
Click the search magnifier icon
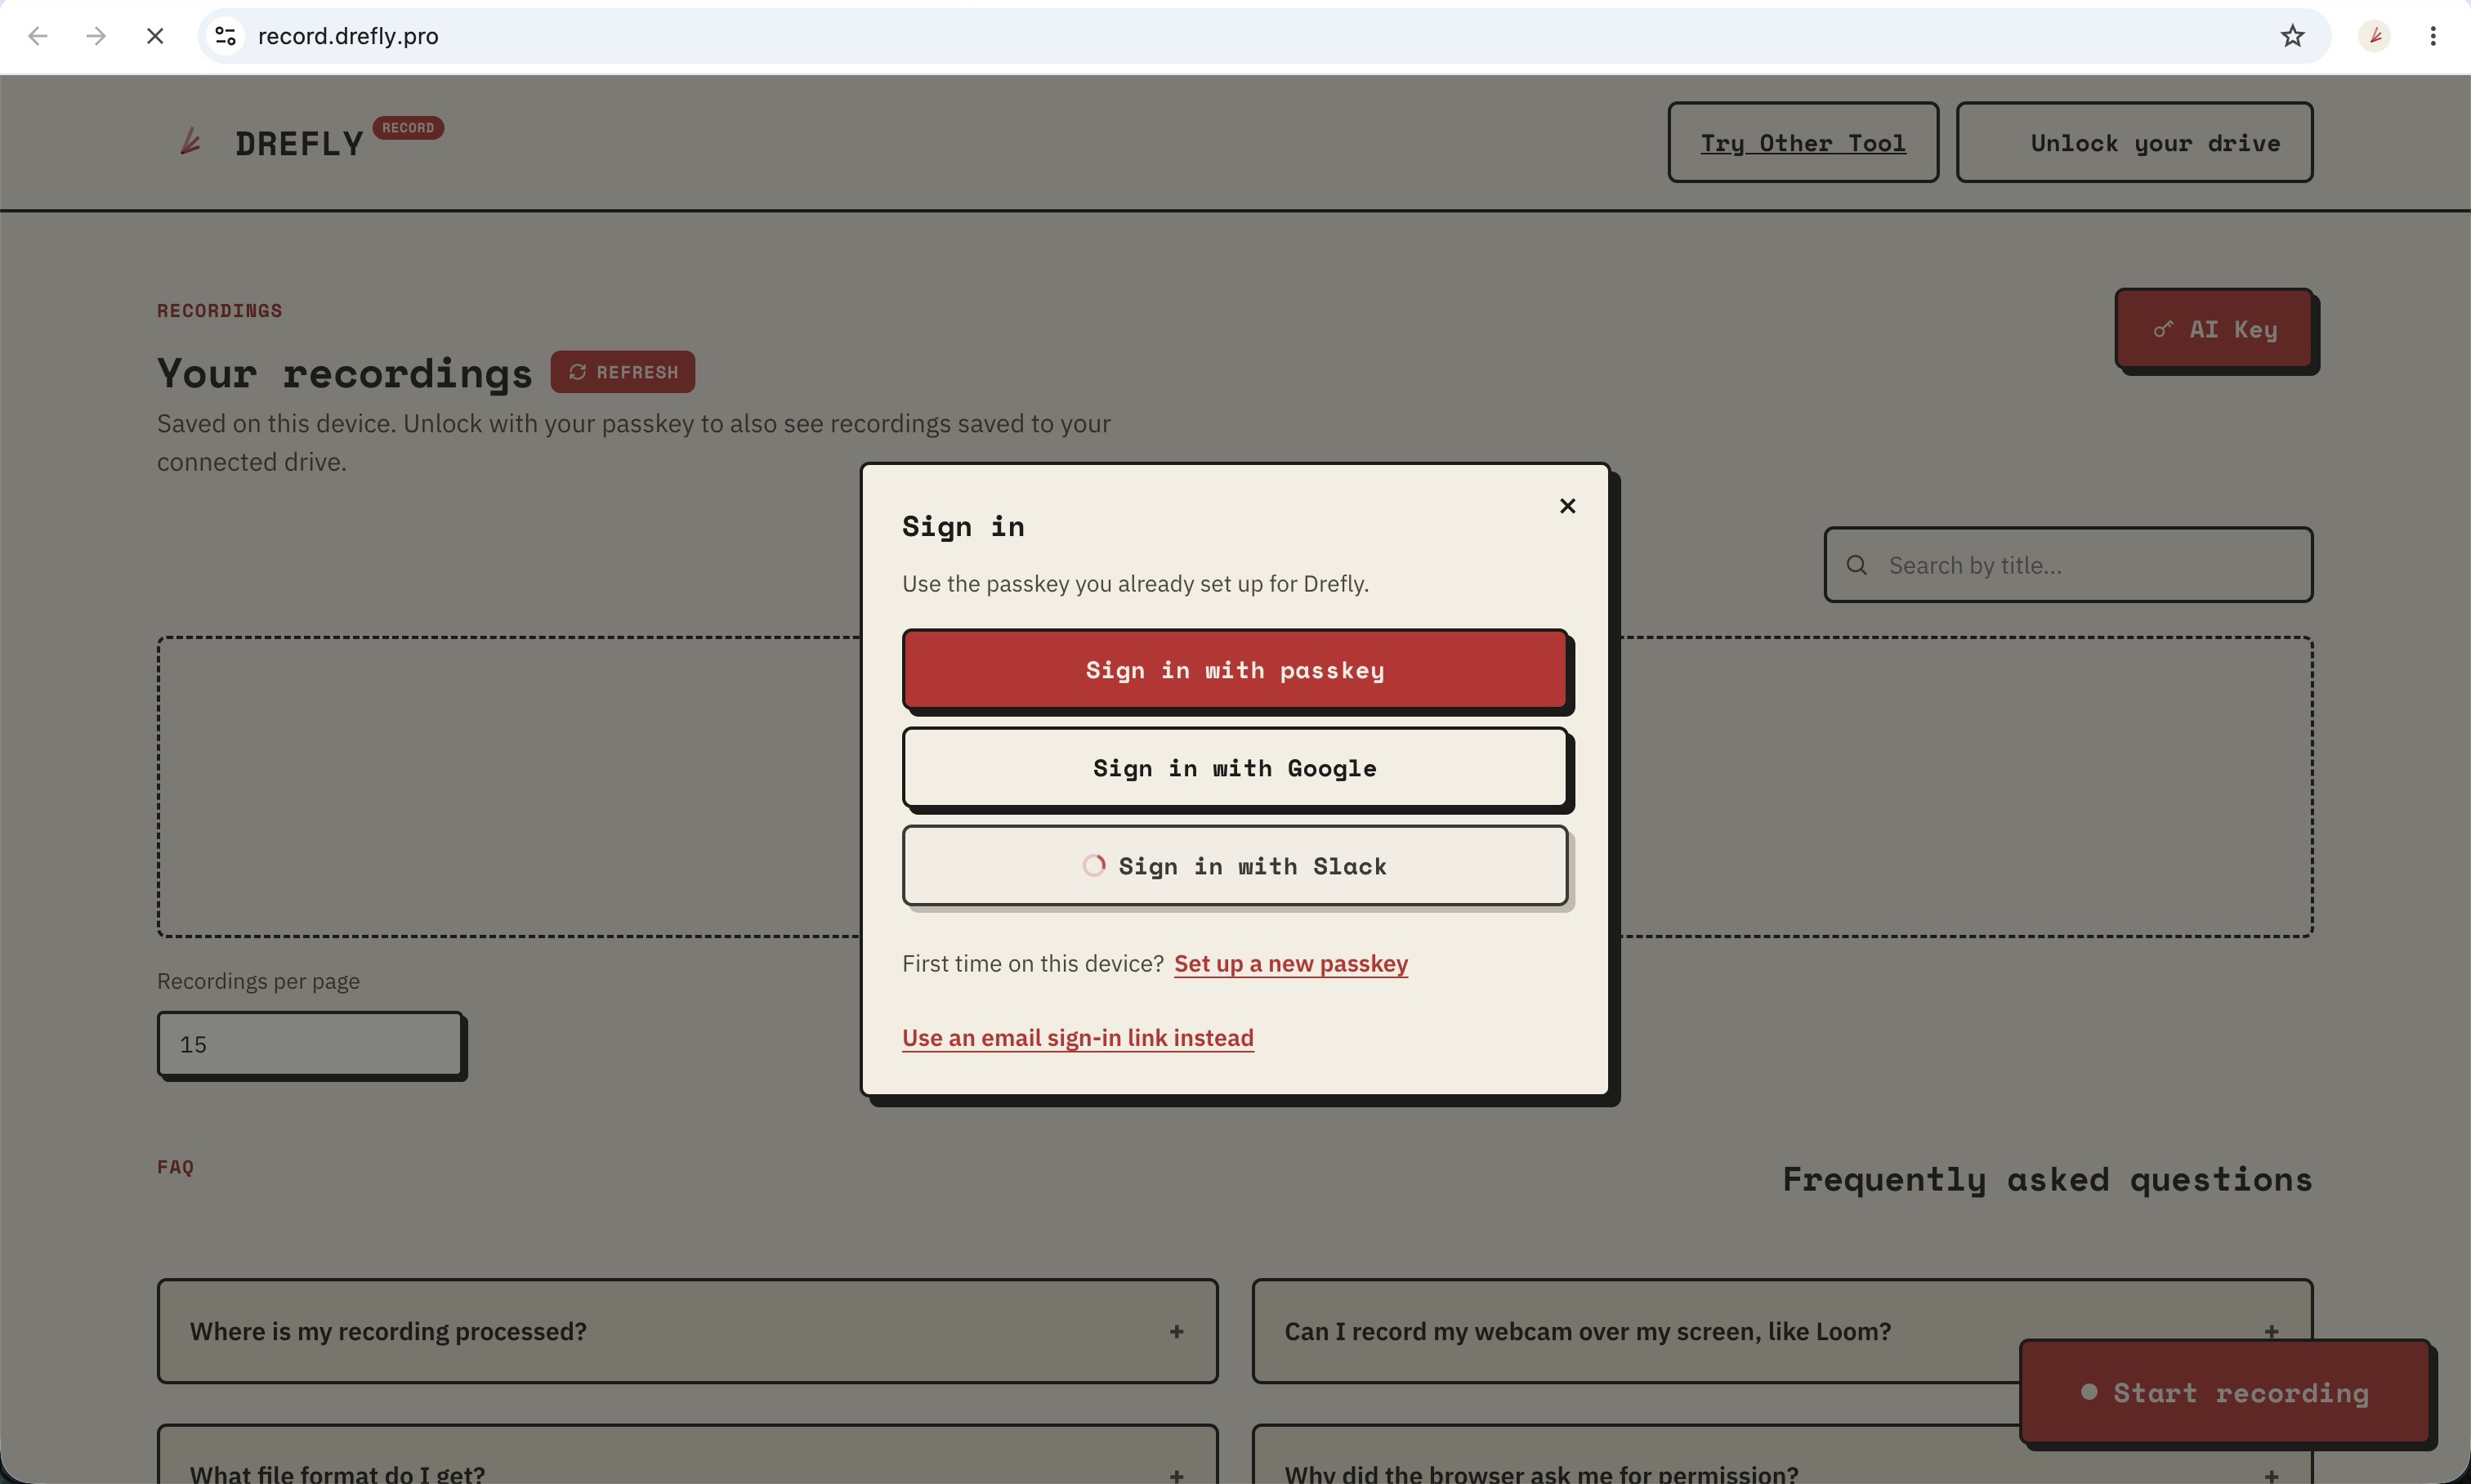click(1856, 565)
